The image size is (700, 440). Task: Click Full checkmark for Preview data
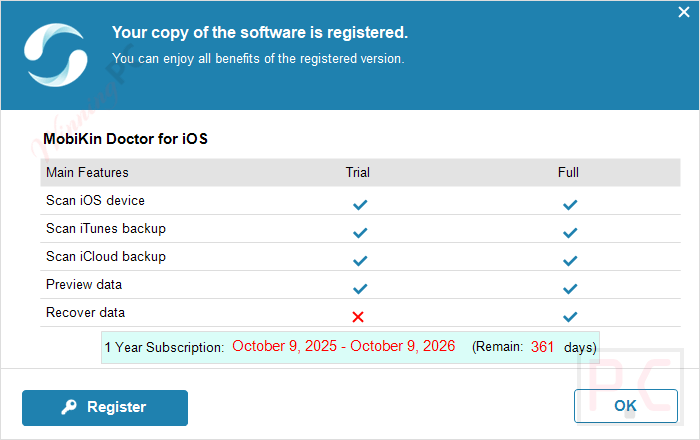(570, 289)
